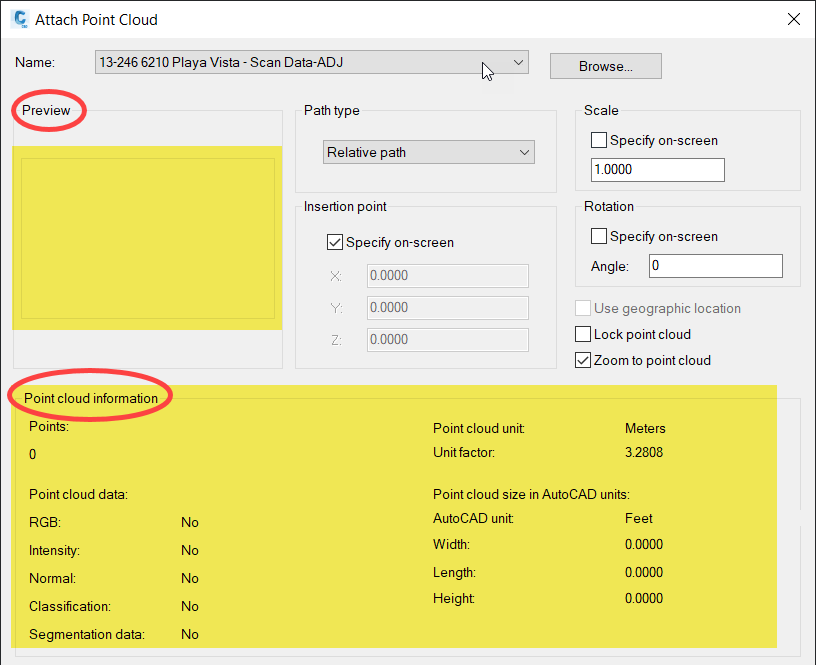
Task: Click inside the Scale value field
Action: (657, 170)
